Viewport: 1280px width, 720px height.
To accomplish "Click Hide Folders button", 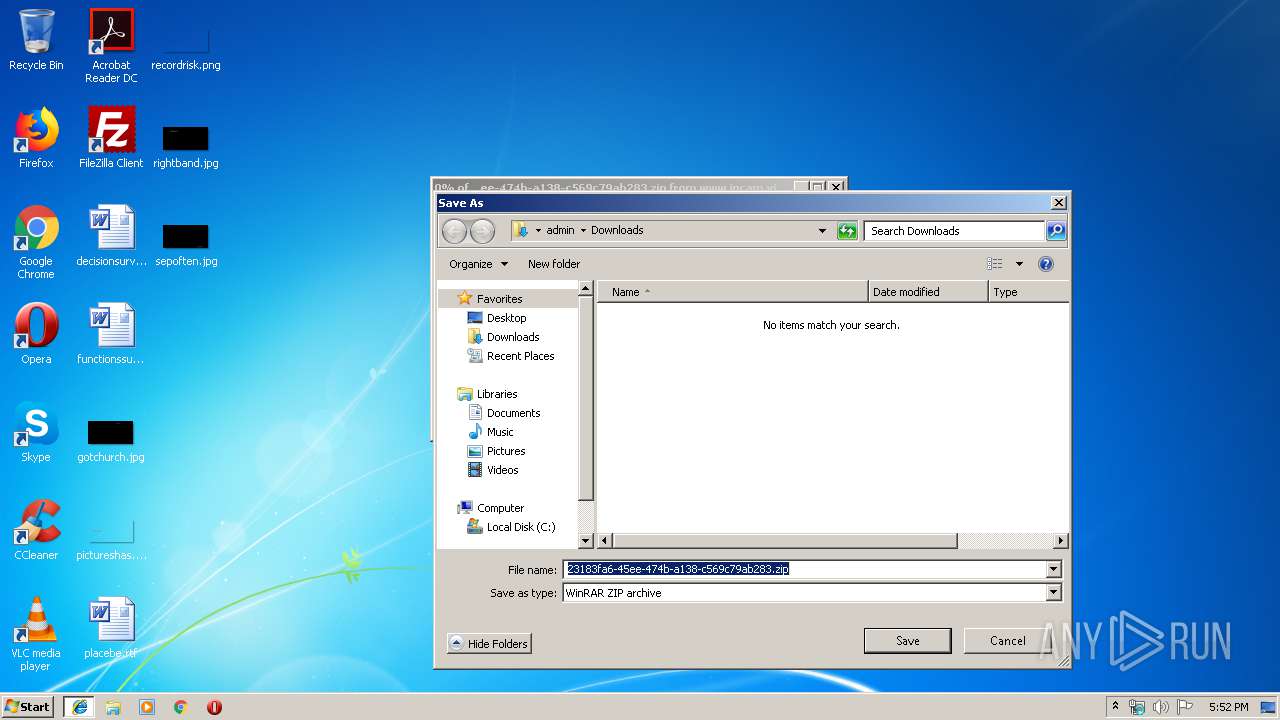I will click(x=489, y=644).
